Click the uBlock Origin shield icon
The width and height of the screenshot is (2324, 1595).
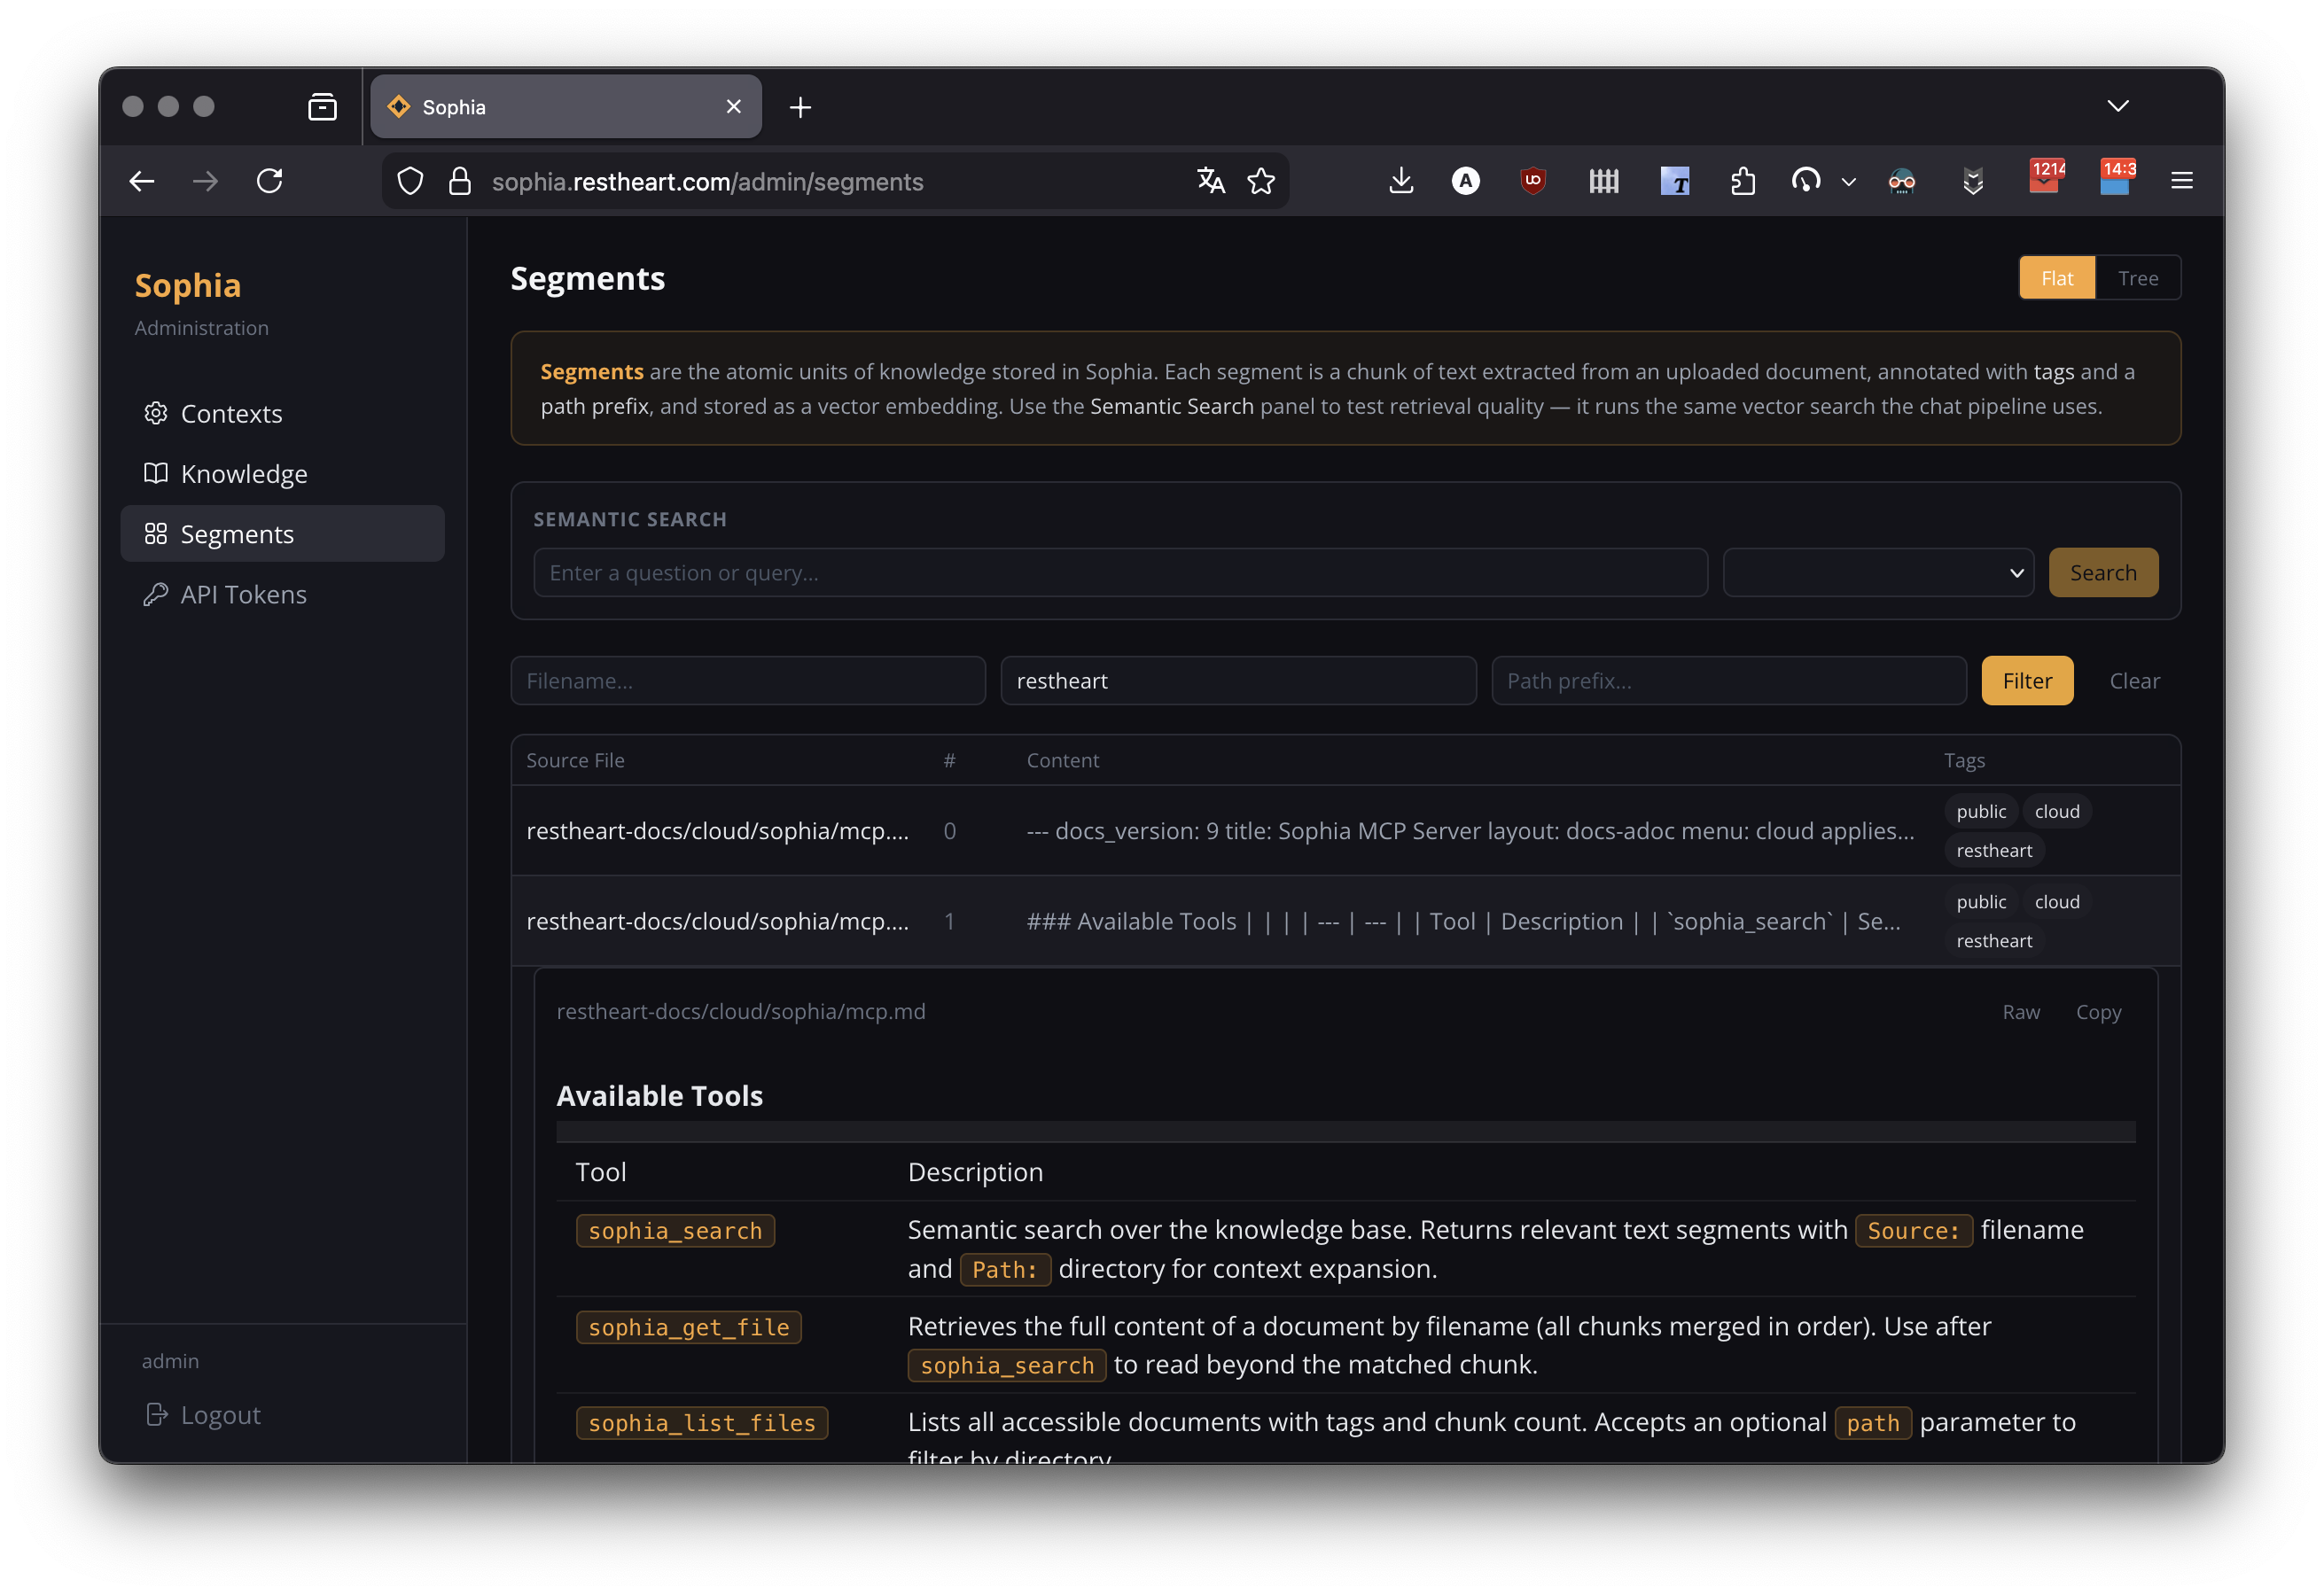coord(1532,181)
